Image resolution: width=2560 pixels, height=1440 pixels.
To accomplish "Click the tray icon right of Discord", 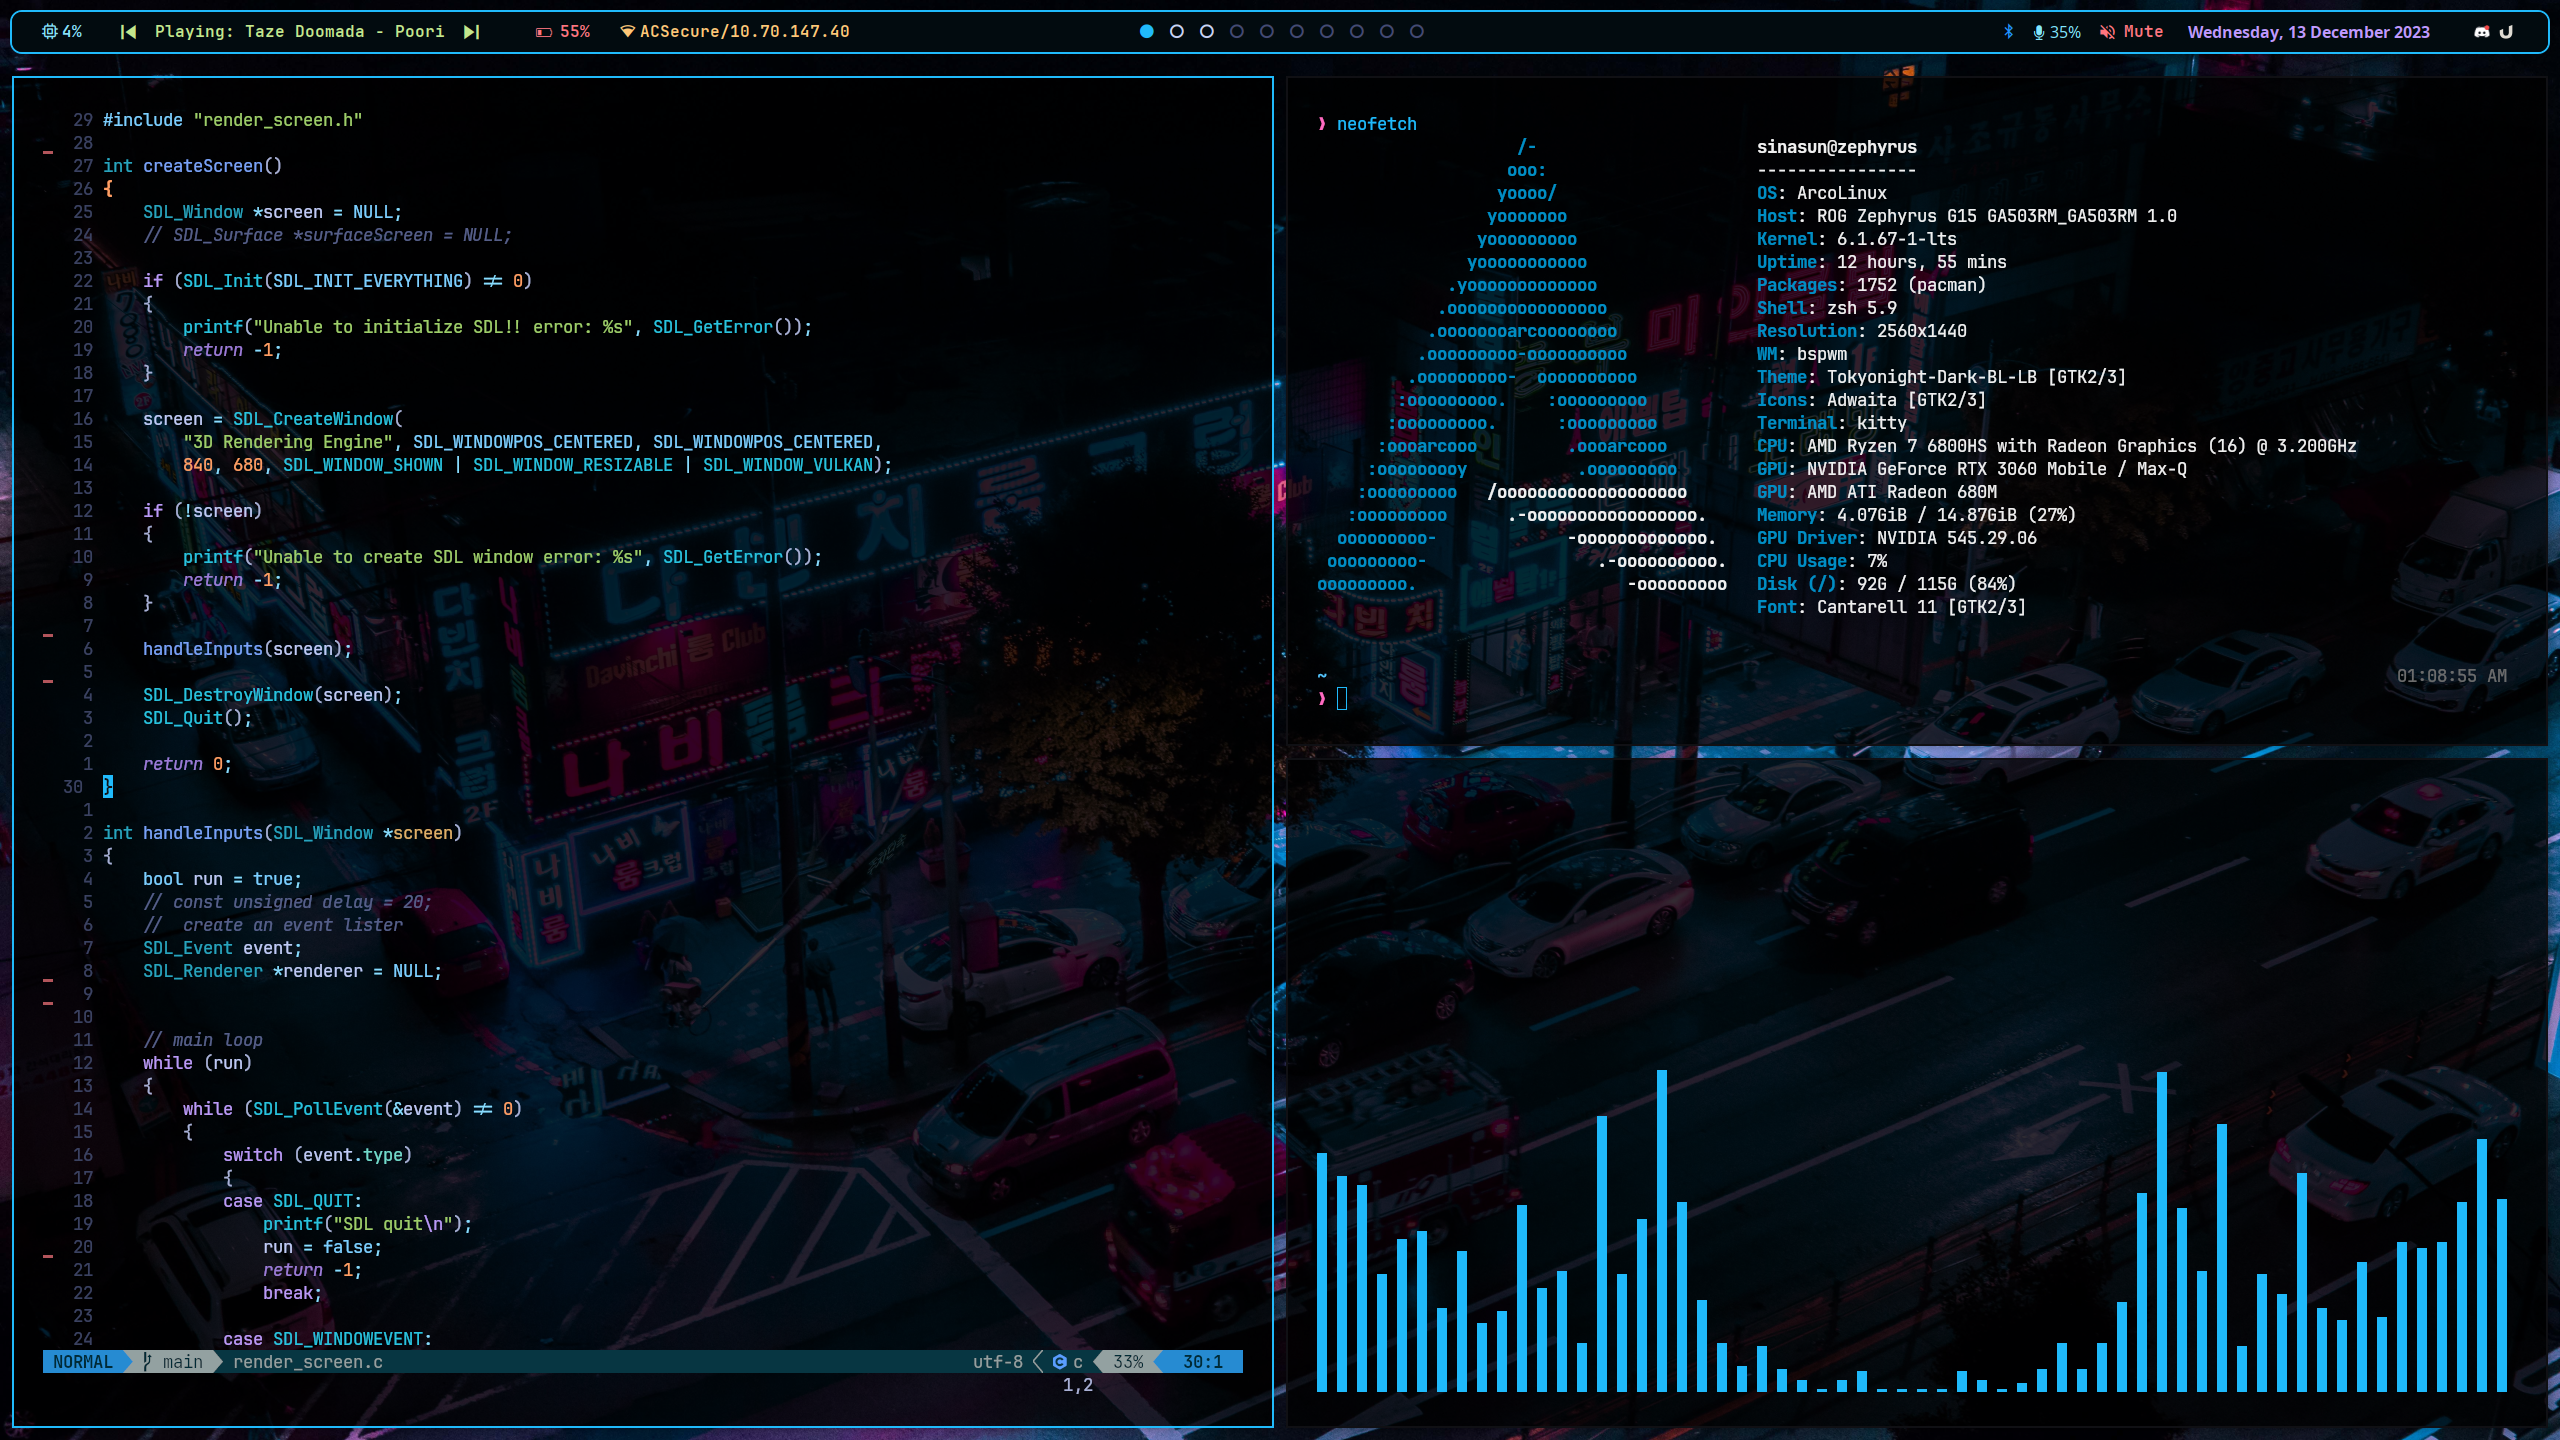I will (x=2506, y=32).
